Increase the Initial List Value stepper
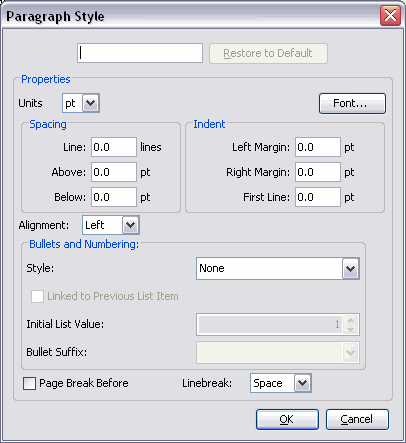406x443 pixels. [350, 320]
